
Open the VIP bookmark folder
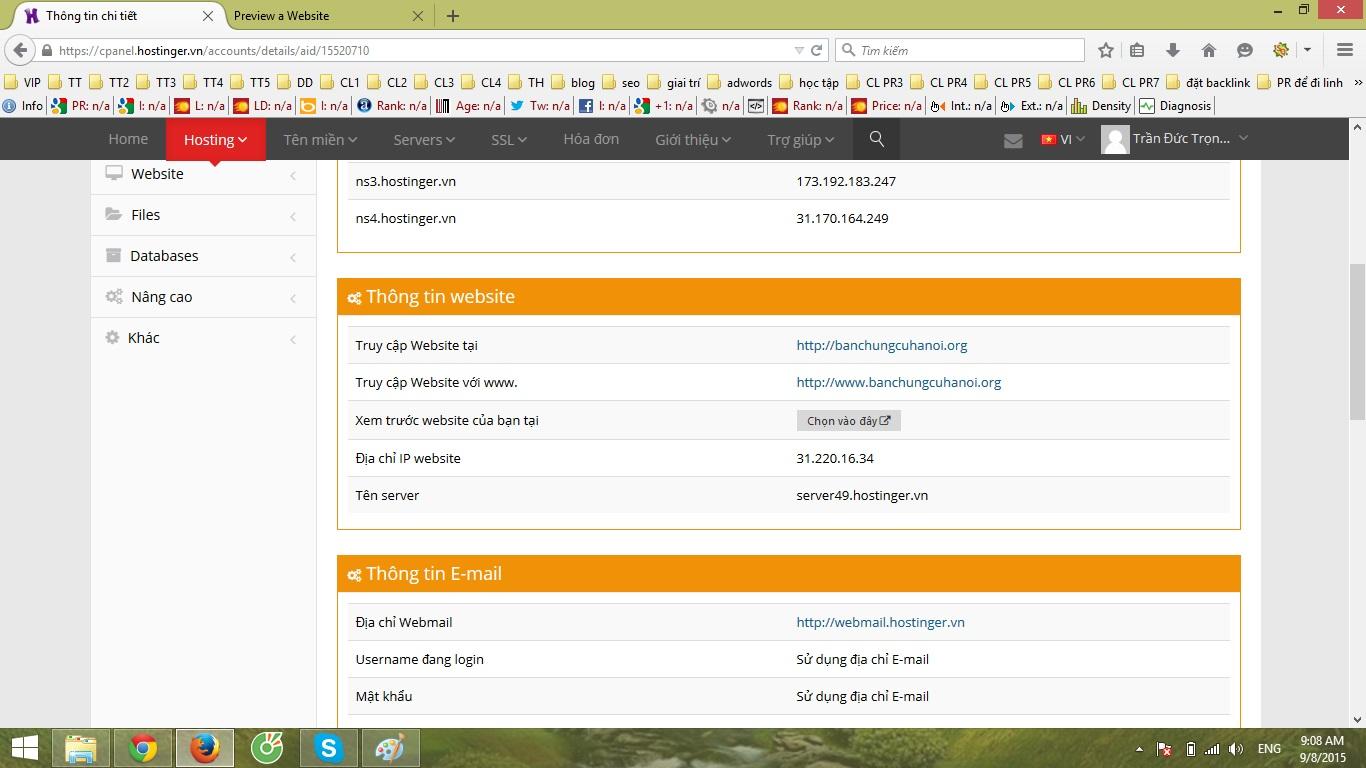(23, 82)
